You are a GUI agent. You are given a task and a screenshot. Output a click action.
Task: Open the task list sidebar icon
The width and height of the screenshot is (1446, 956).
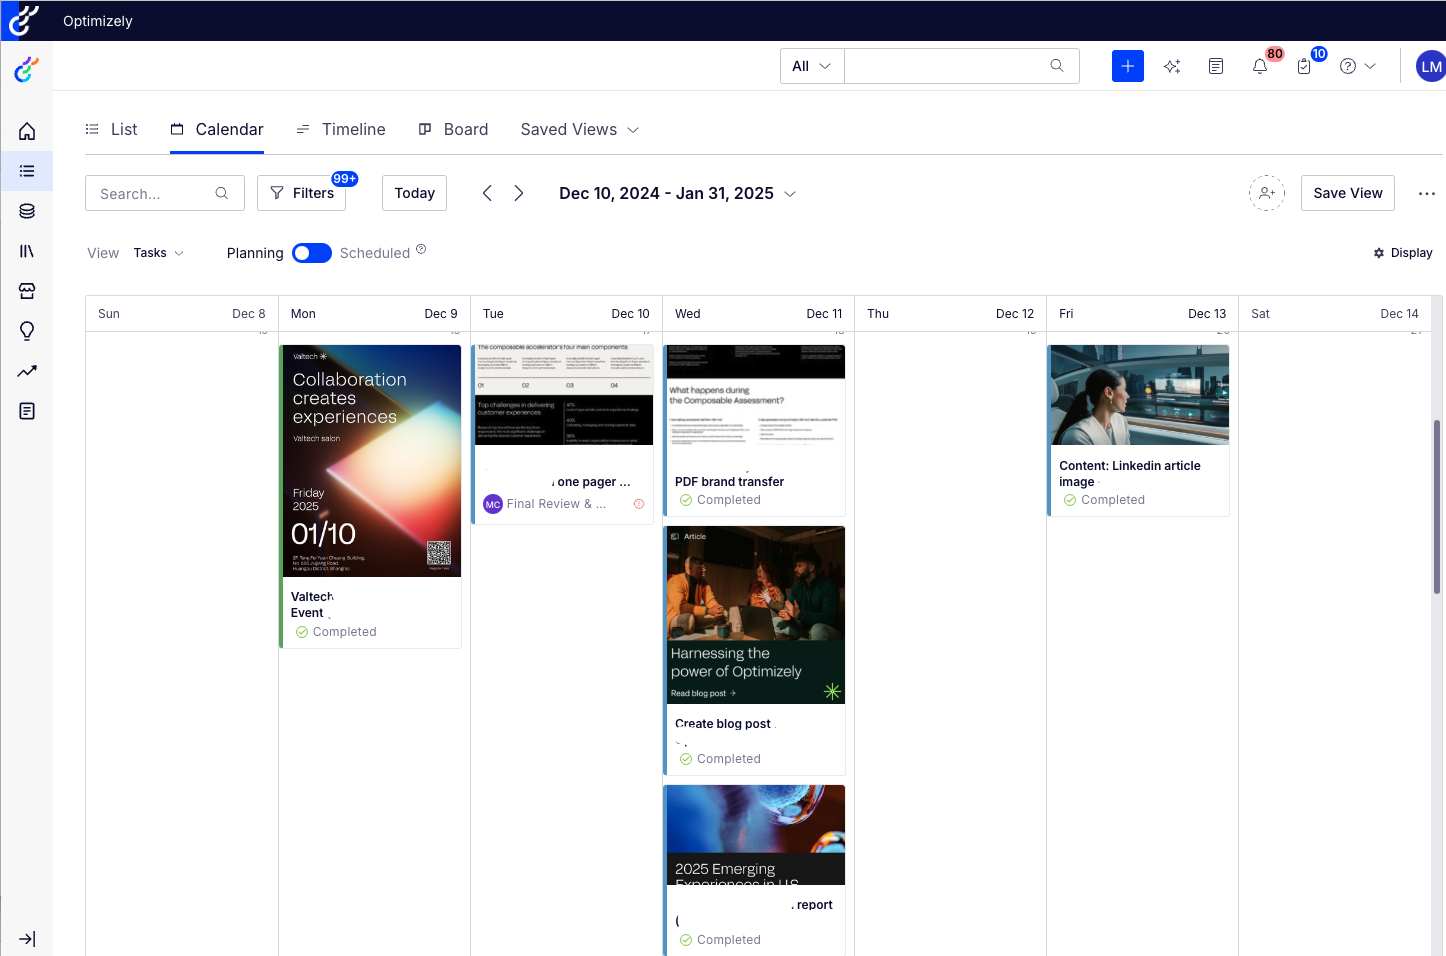tap(27, 171)
